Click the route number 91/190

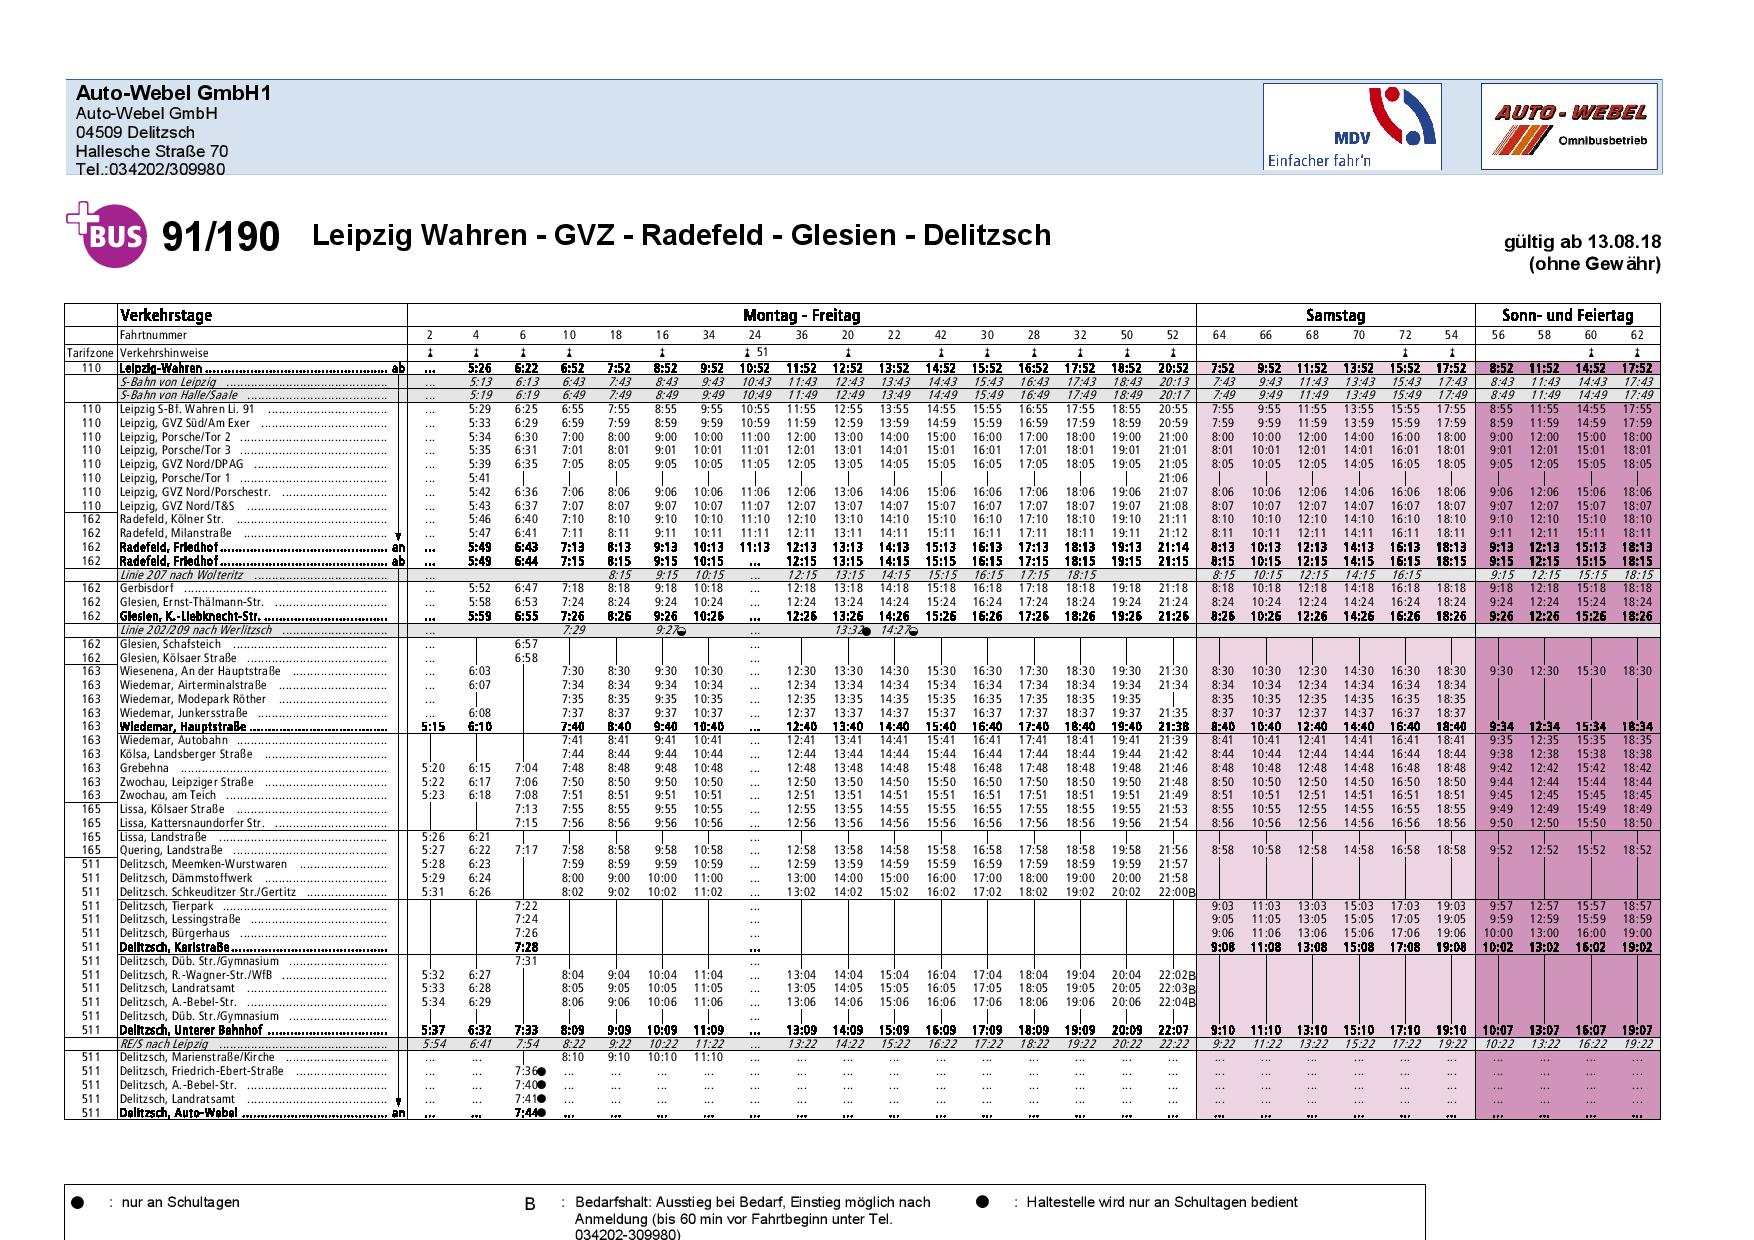pyautogui.click(x=221, y=237)
